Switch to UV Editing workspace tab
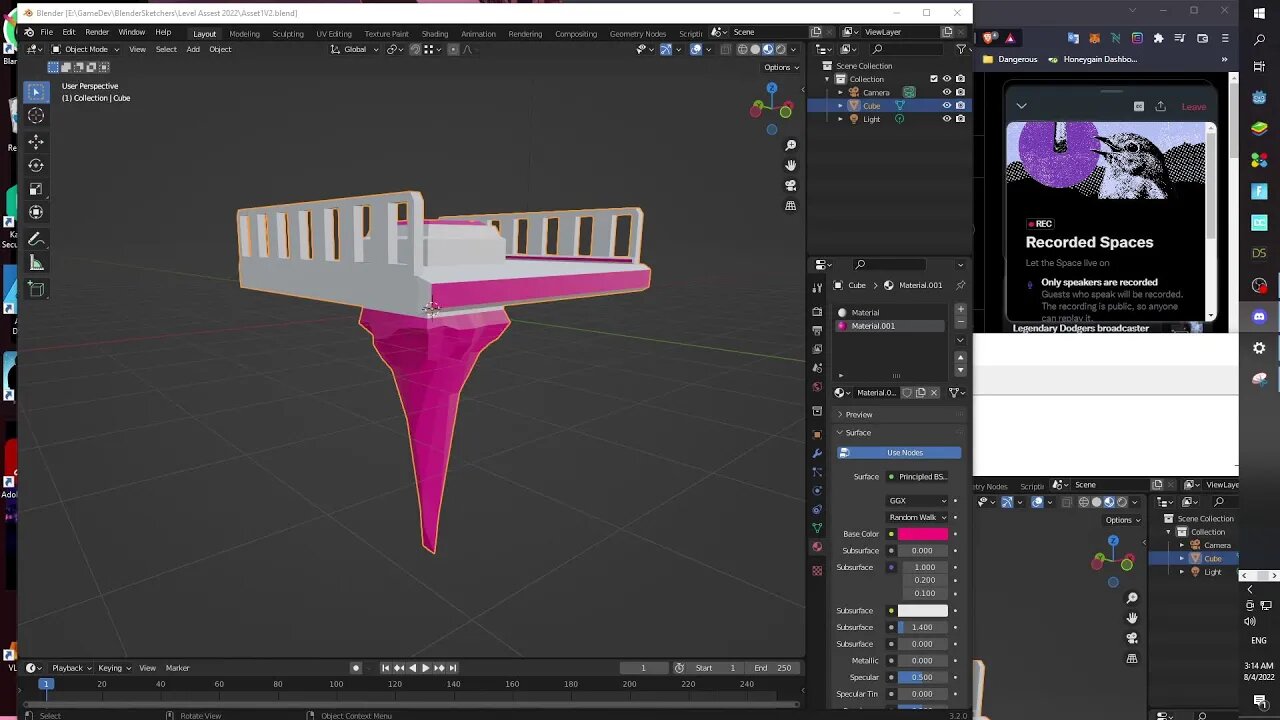Image resolution: width=1280 pixels, height=720 pixels. (x=334, y=33)
